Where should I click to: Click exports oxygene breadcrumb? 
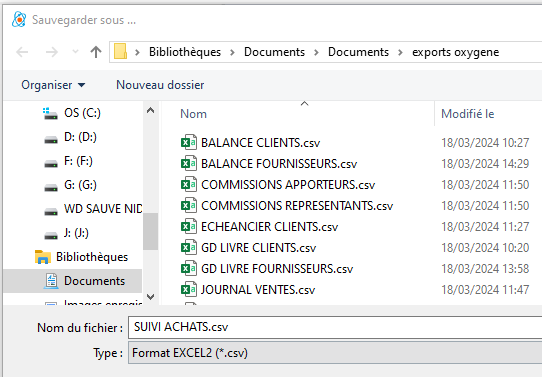click(x=456, y=52)
